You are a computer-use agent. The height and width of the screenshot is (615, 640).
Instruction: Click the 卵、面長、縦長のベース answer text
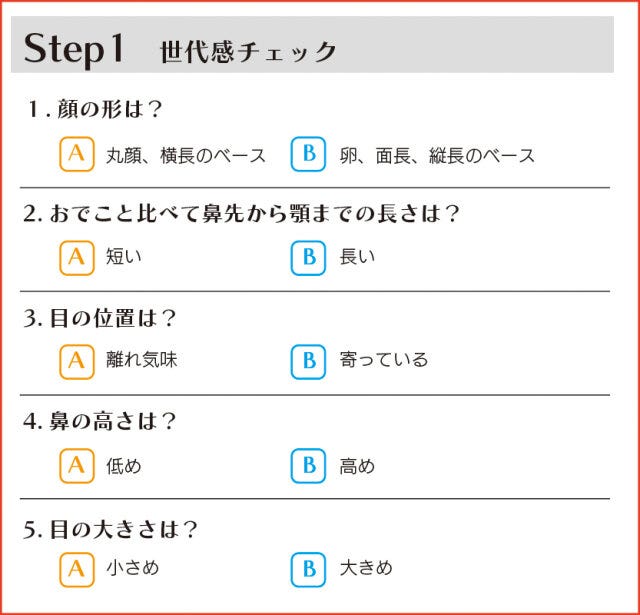437,155
